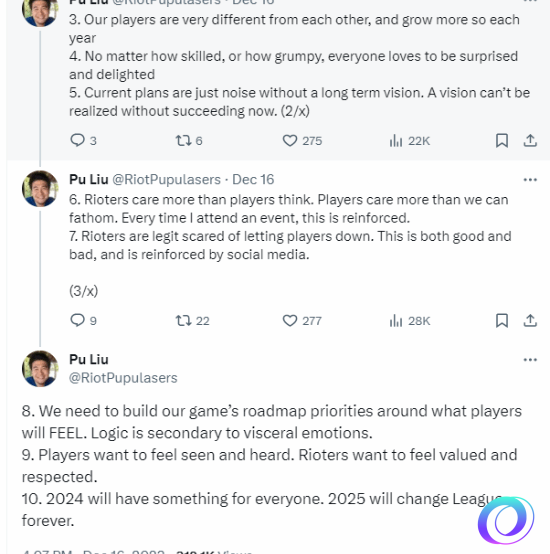The width and height of the screenshot is (550, 554).
Task: Share the (3/x) tweet
Action: click(530, 320)
